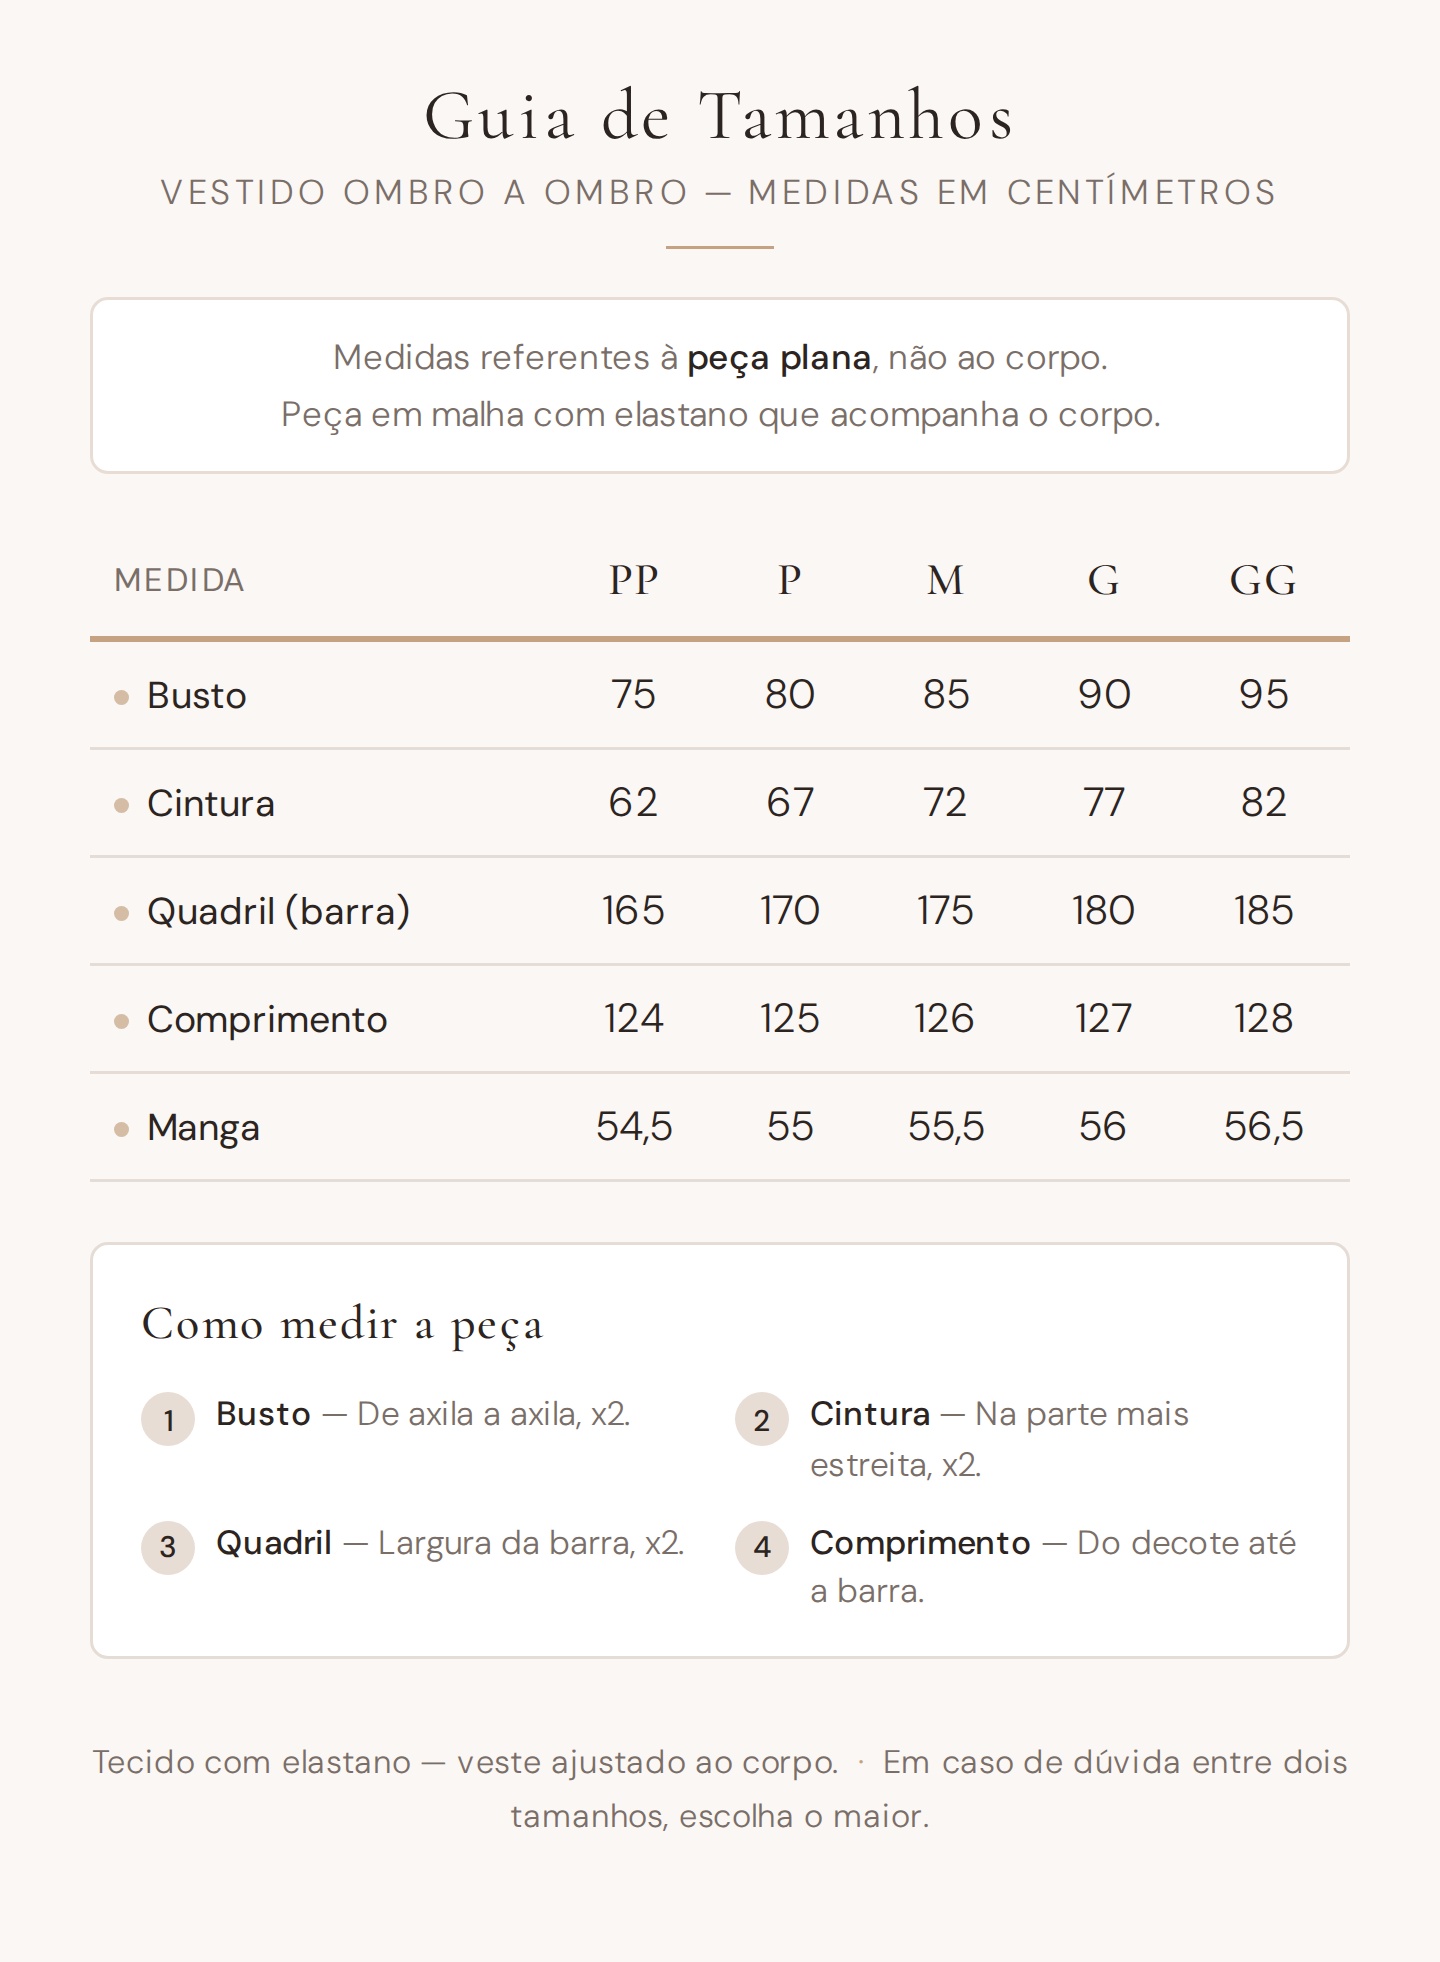Click the number 1 circle beside Busto

click(168, 1419)
